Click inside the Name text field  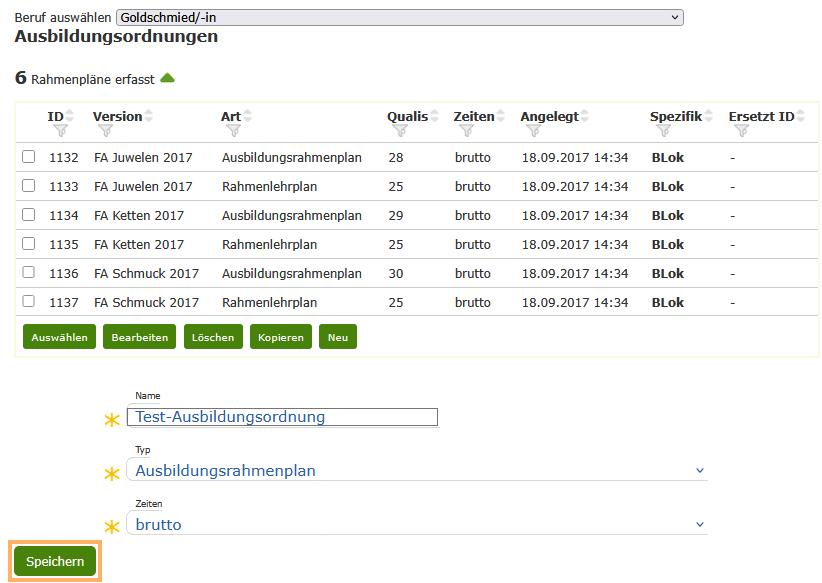point(281,417)
